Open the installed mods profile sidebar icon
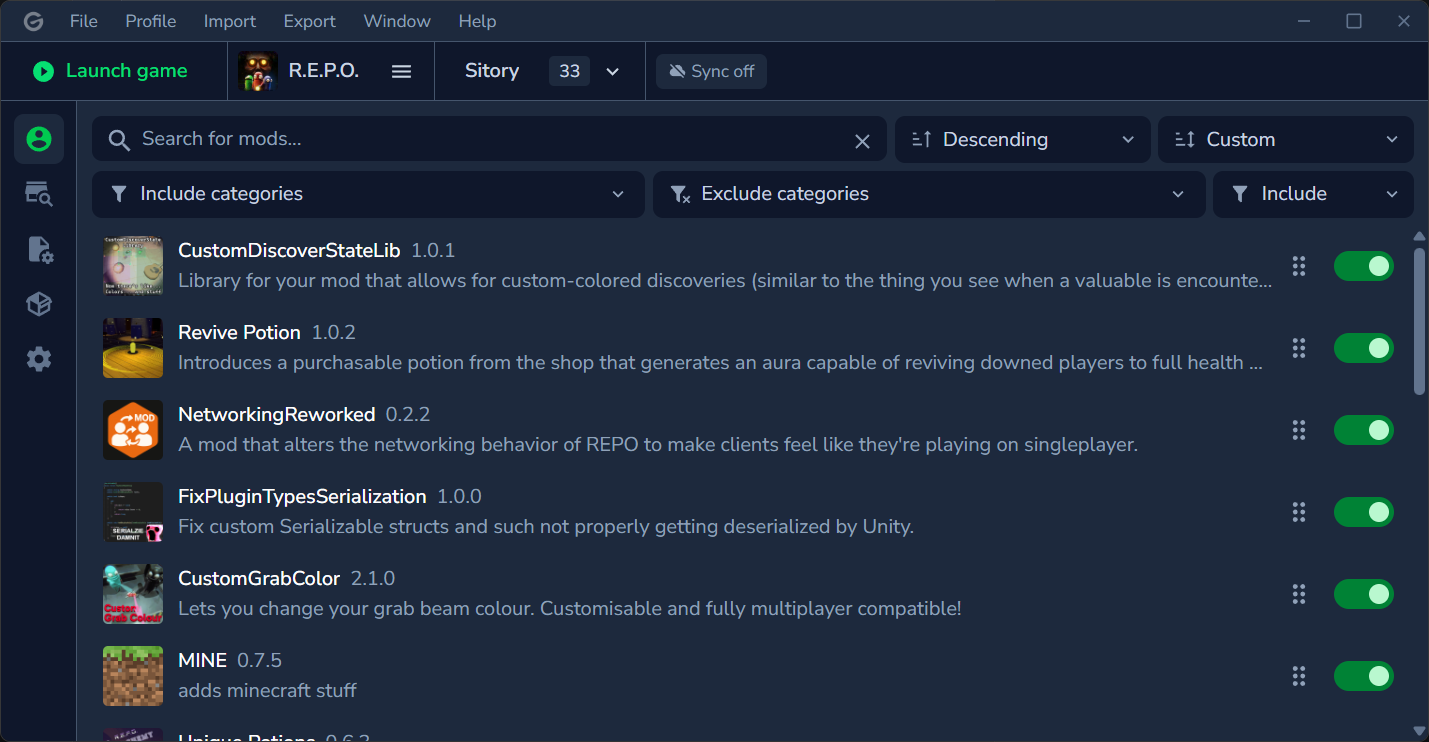1429x742 pixels. (x=39, y=139)
